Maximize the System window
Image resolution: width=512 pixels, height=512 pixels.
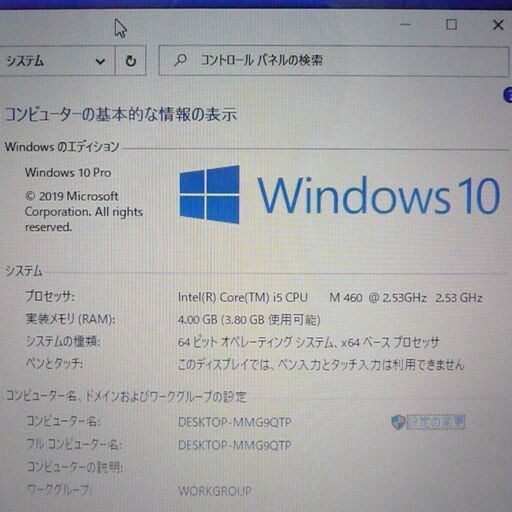(451, 25)
